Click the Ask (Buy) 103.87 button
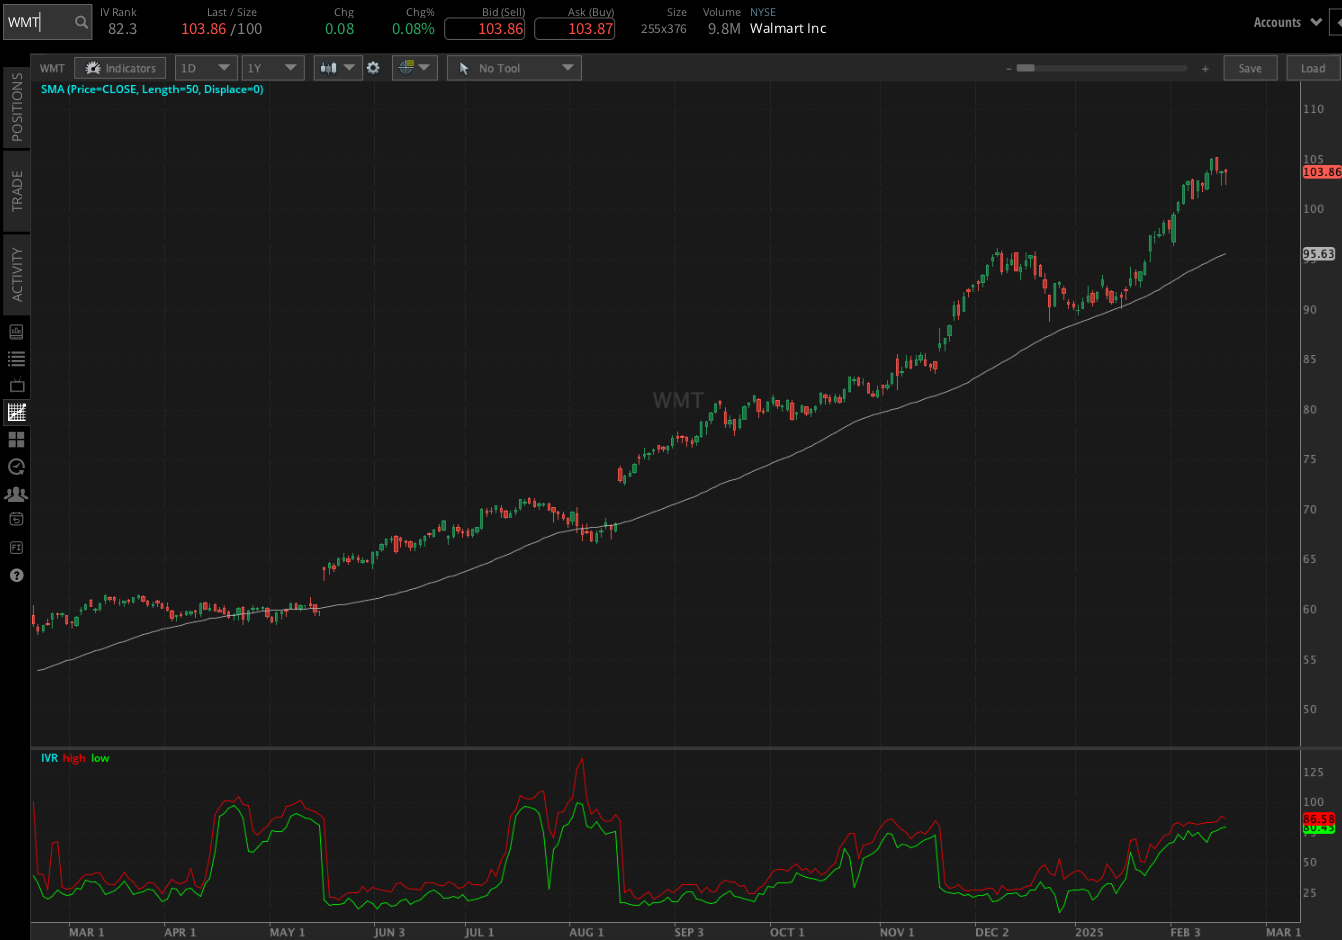The image size is (1342, 940). pyautogui.click(x=575, y=29)
